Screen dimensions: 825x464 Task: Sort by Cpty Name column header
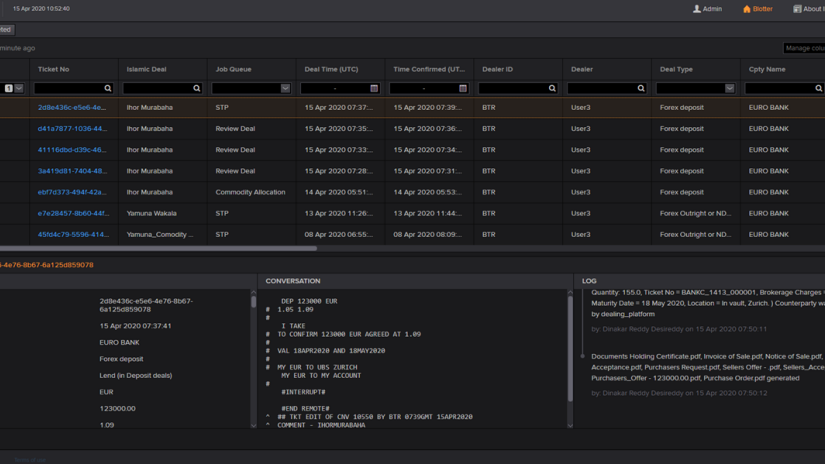coord(767,69)
